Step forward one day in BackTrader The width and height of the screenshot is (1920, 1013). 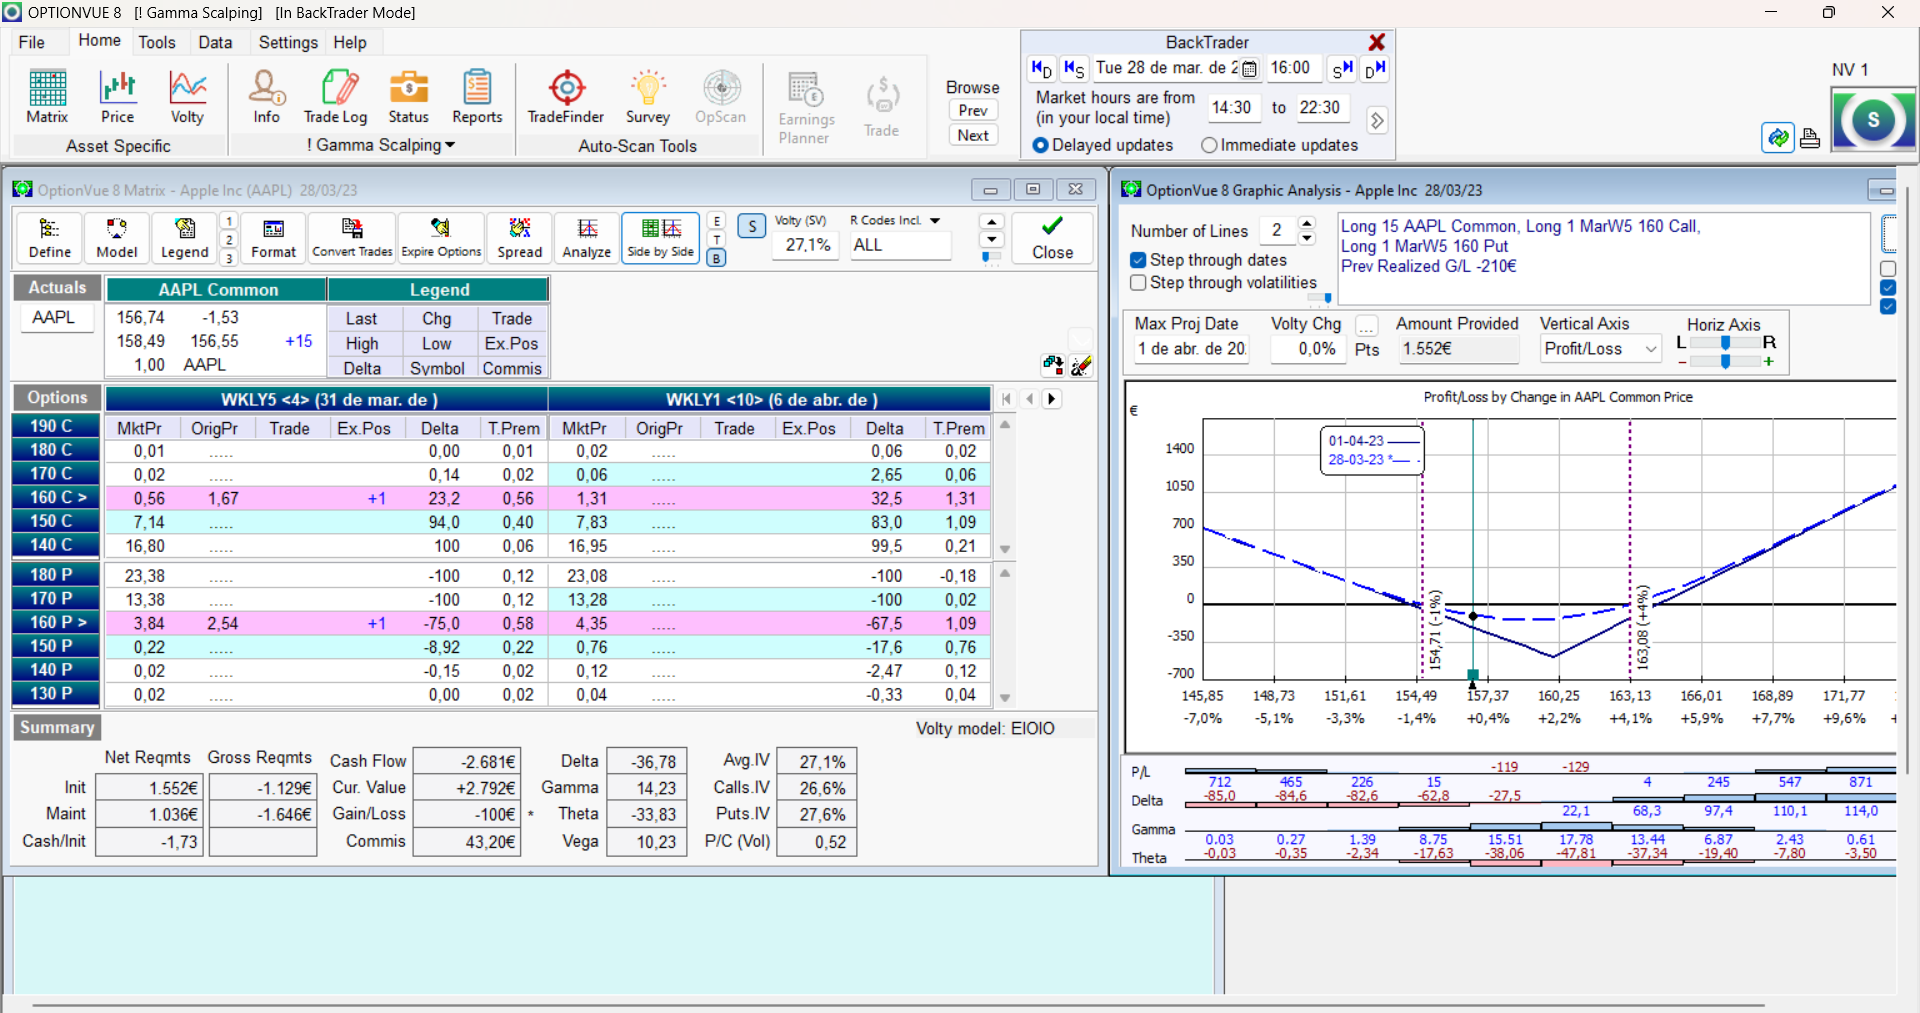[x=1375, y=69]
